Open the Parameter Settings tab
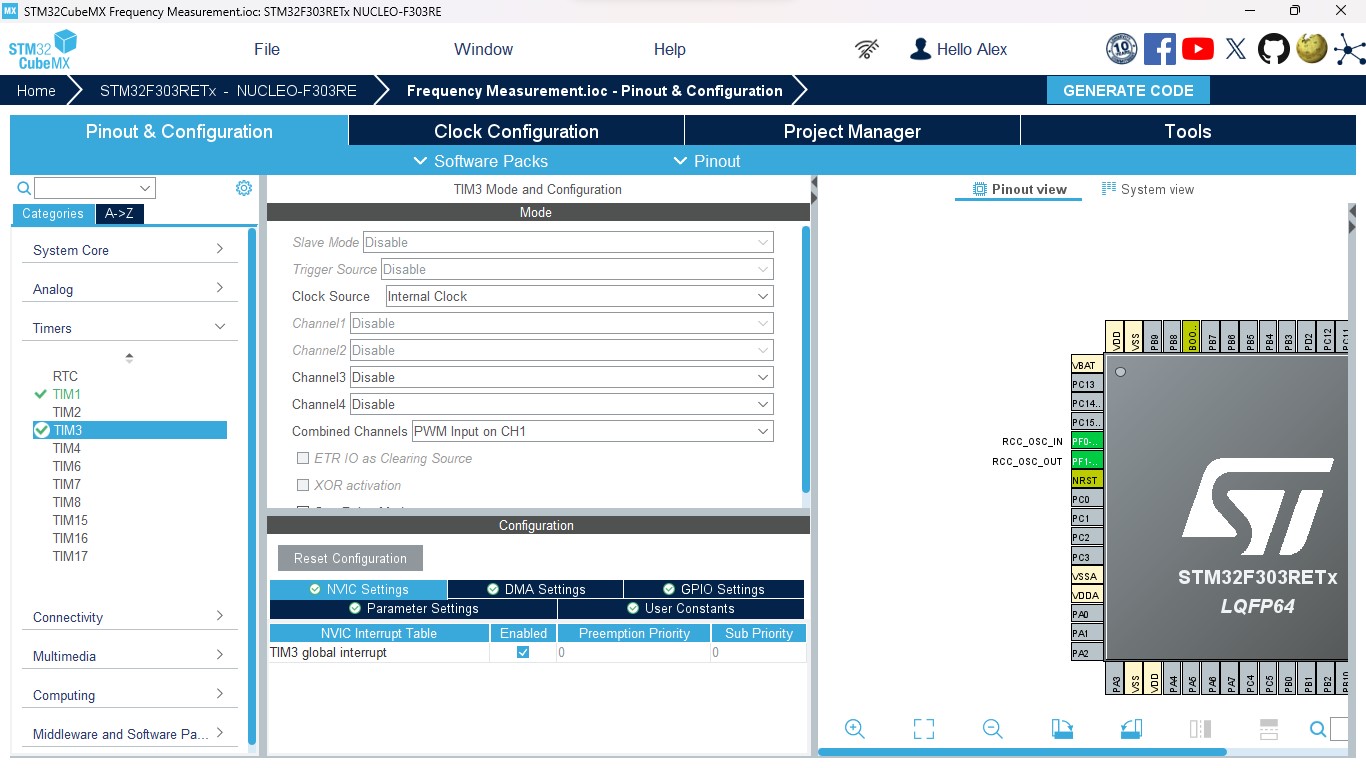The image size is (1366, 768). coord(413,608)
